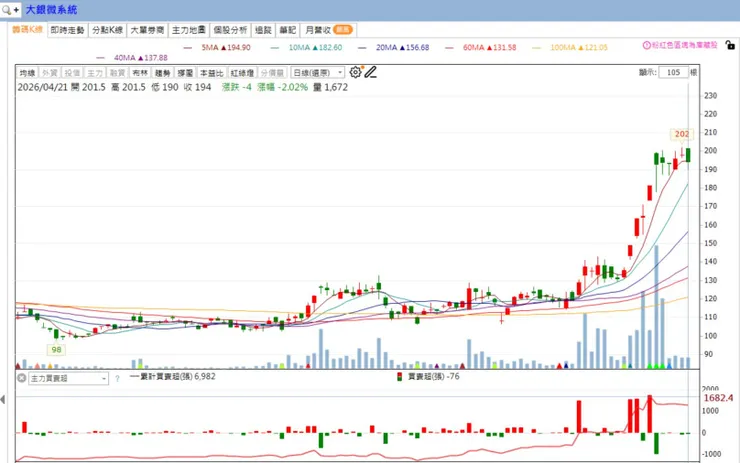Collapse sidebar using left arrow icon

3,400
